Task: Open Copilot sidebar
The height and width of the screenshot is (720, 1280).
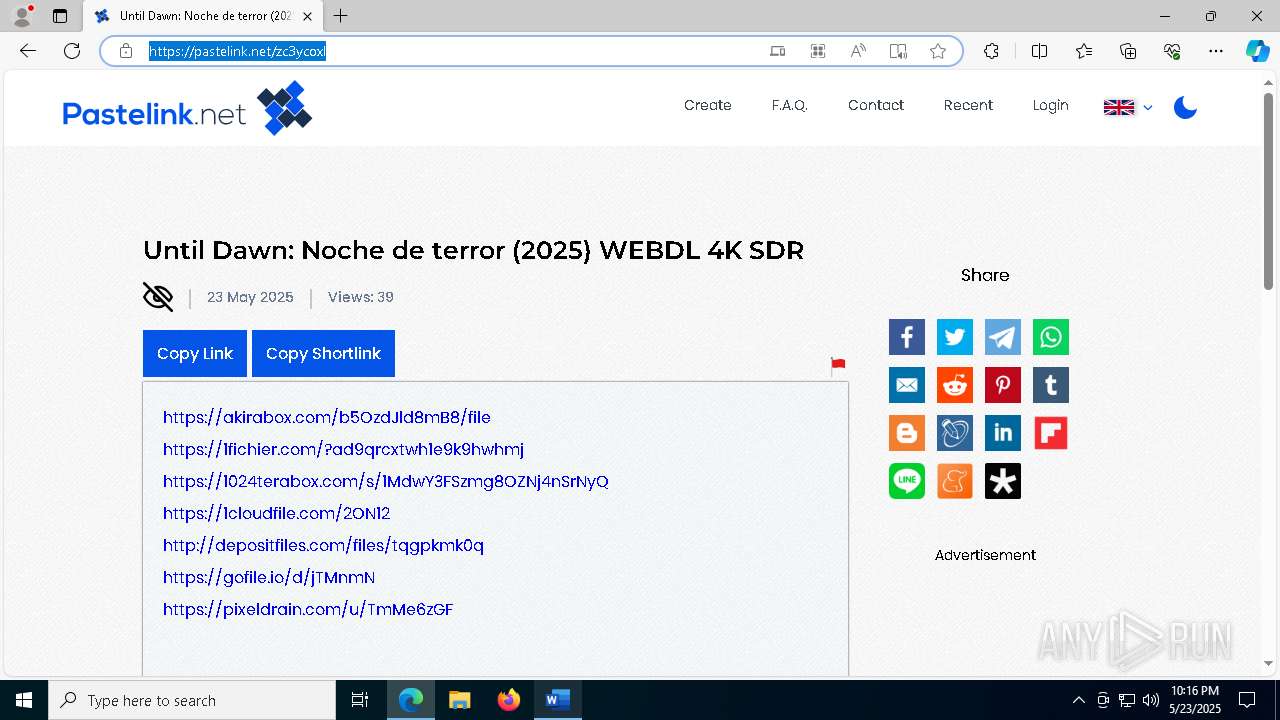Action: pos(1257,51)
